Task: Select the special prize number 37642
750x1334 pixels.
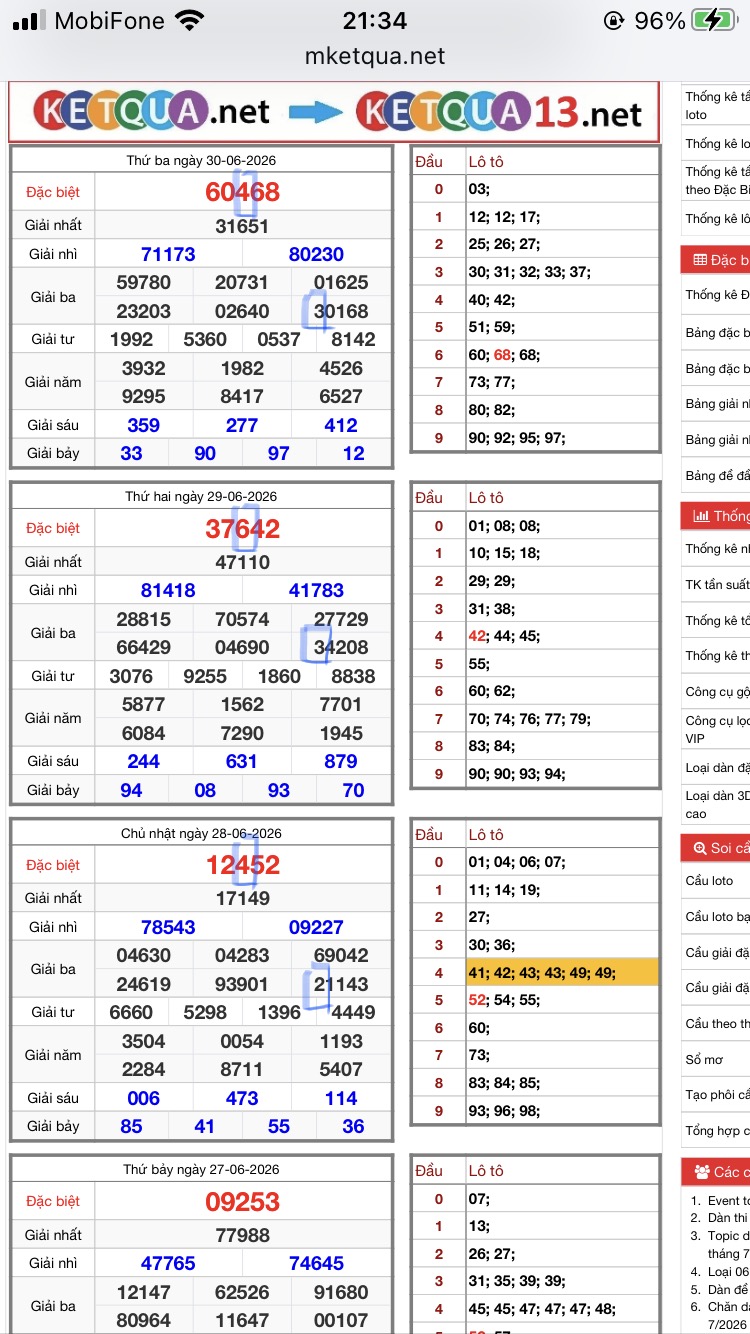Action: coord(242,529)
